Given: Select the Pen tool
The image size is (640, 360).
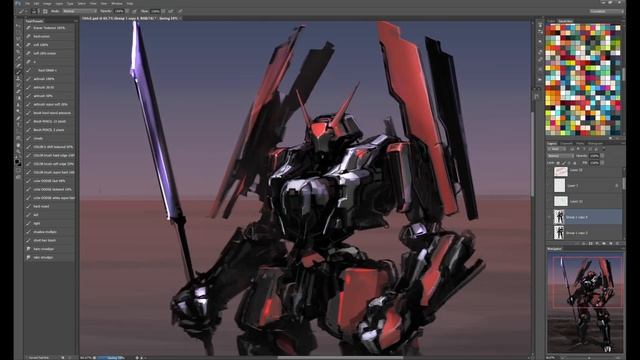Looking at the screenshot, I should coord(18,118).
